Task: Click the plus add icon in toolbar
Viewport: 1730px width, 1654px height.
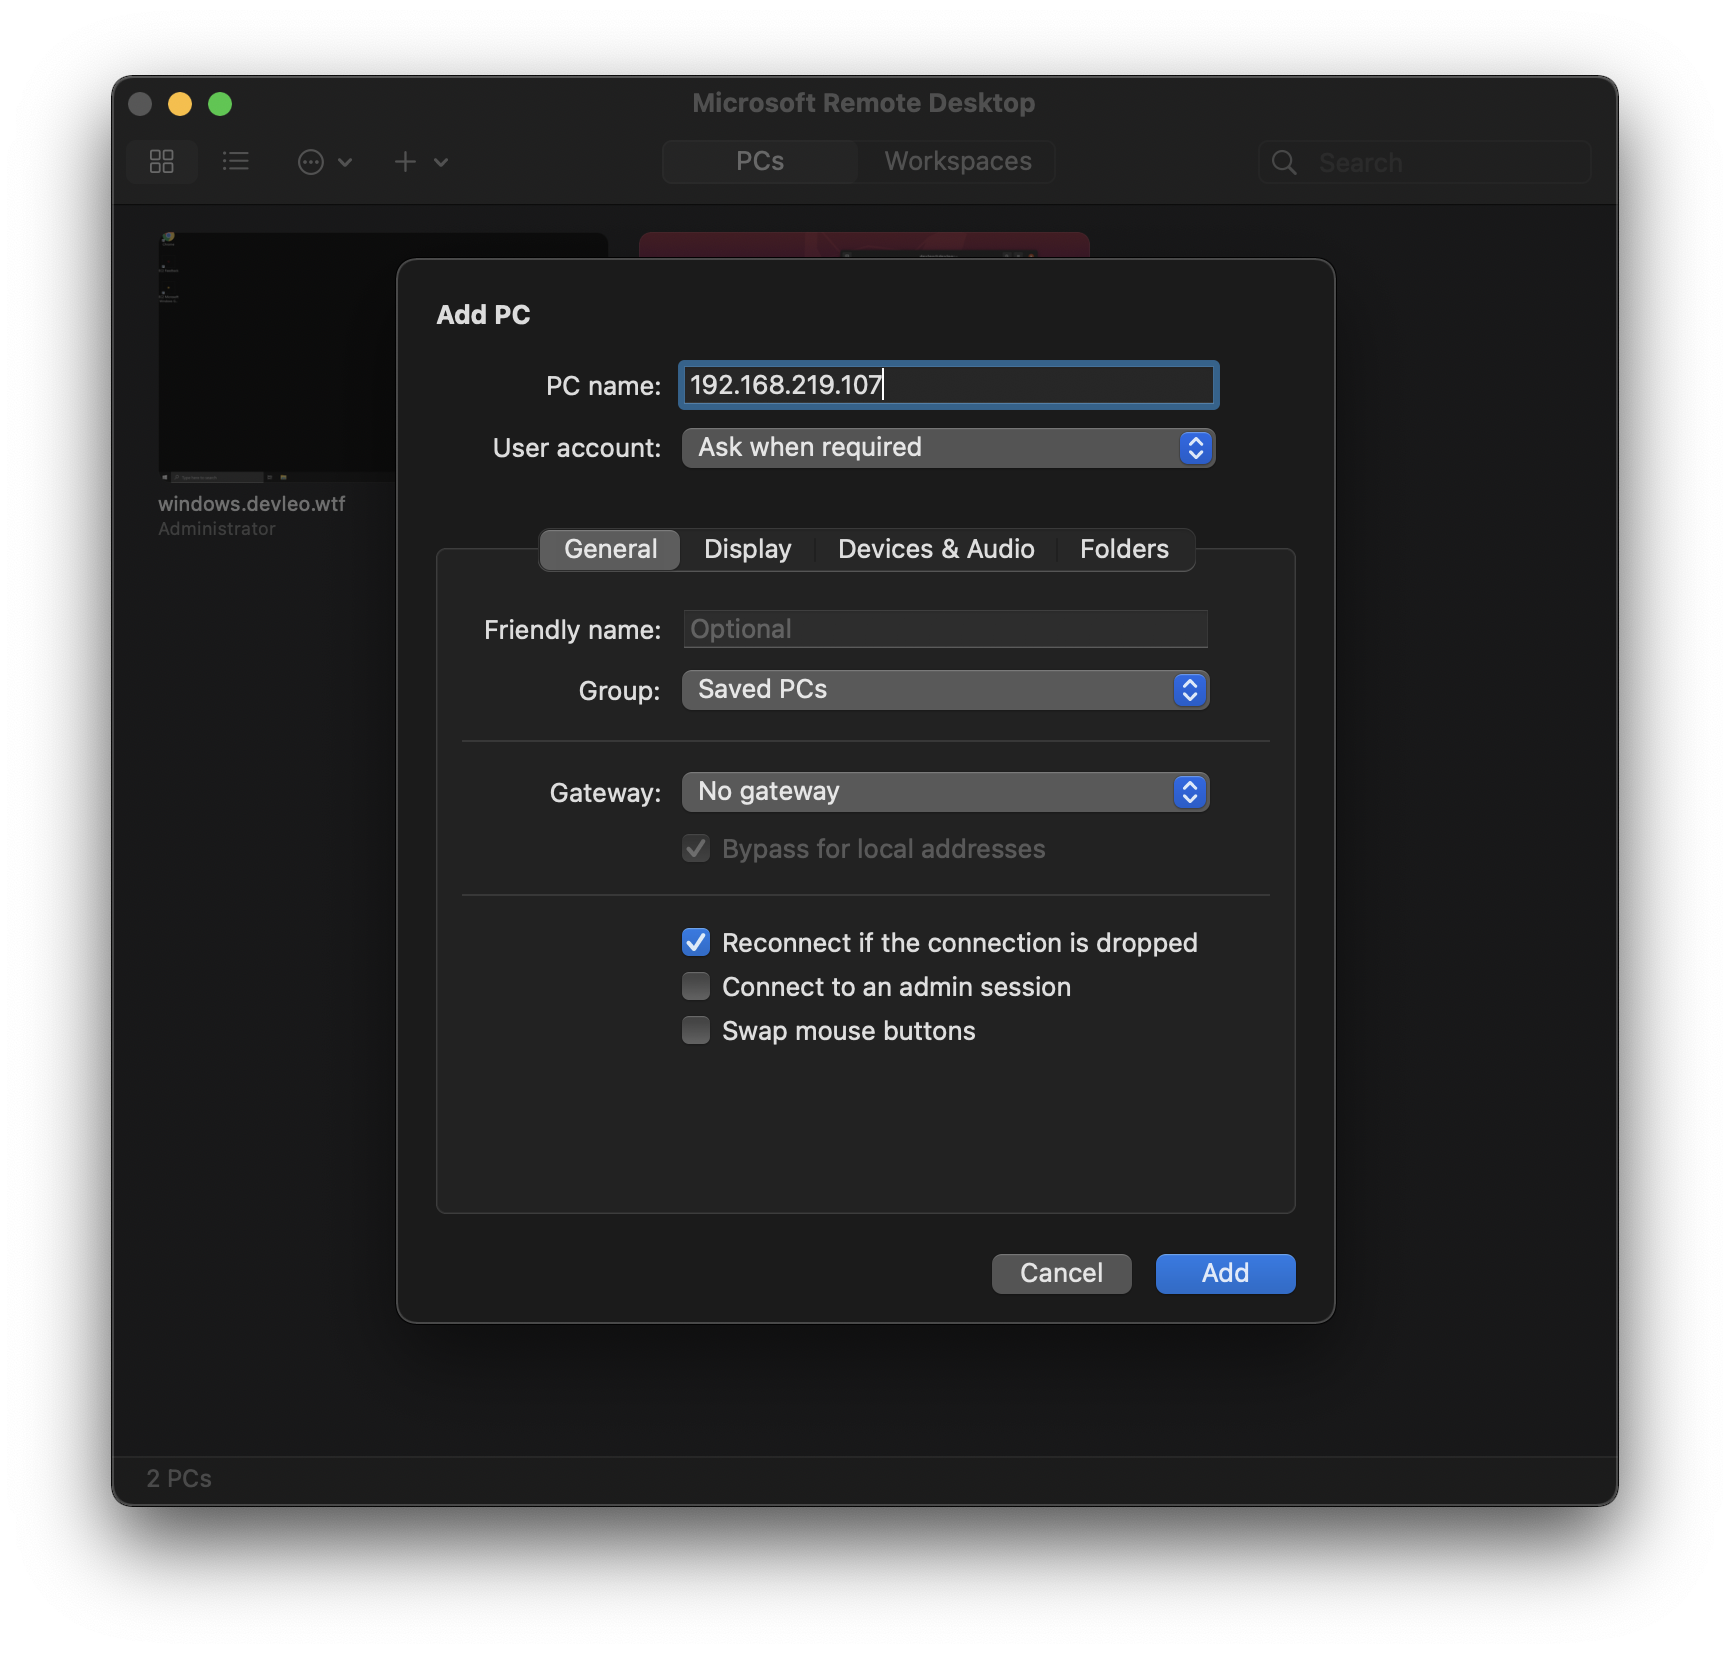Action: point(405,162)
